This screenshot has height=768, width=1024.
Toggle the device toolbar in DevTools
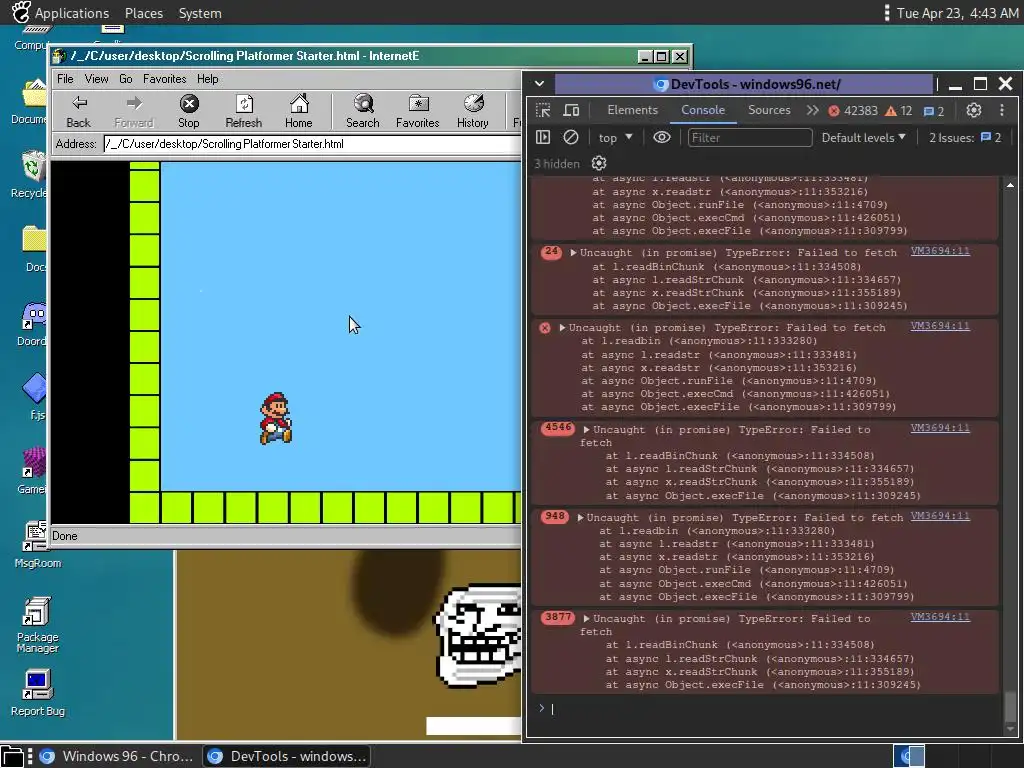(x=571, y=110)
